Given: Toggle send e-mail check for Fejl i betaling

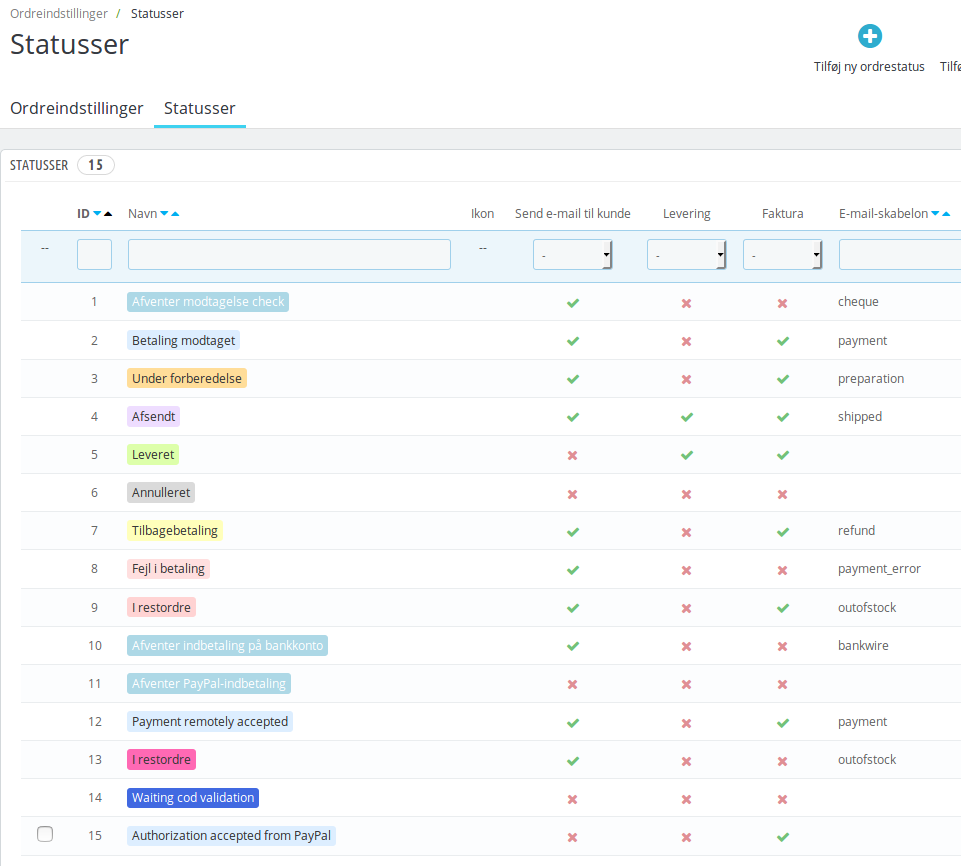Looking at the screenshot, I should coord(572,570).
